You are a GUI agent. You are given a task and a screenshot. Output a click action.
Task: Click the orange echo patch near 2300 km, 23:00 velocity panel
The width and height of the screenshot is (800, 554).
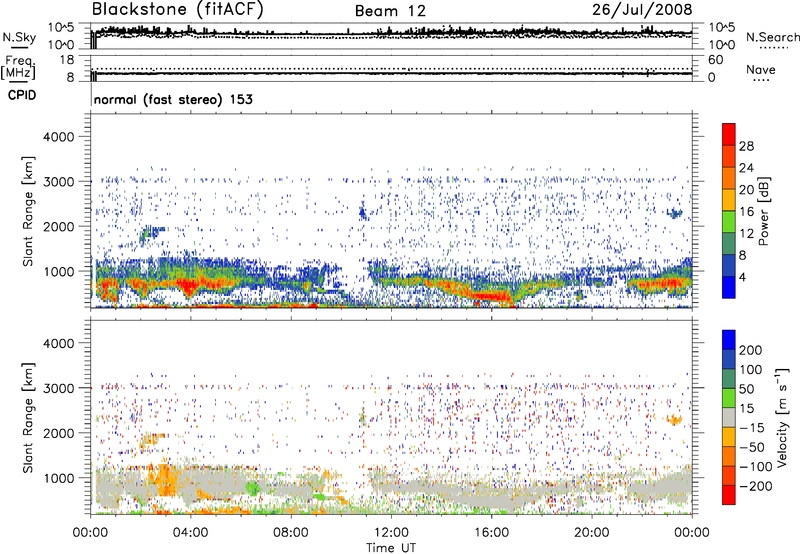pyautogui.click(x=674, y=420)
